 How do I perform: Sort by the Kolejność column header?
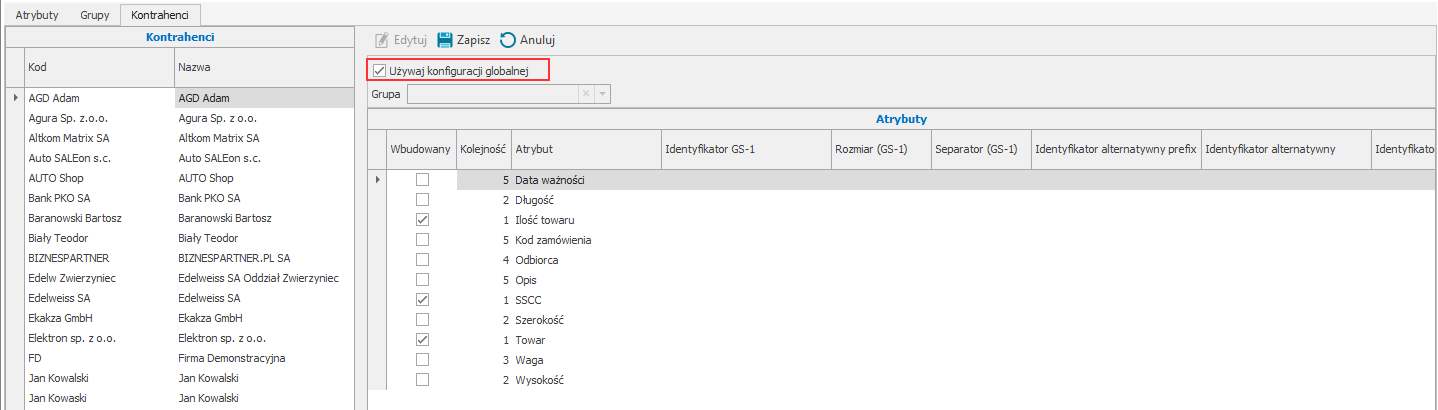[484, 149]
